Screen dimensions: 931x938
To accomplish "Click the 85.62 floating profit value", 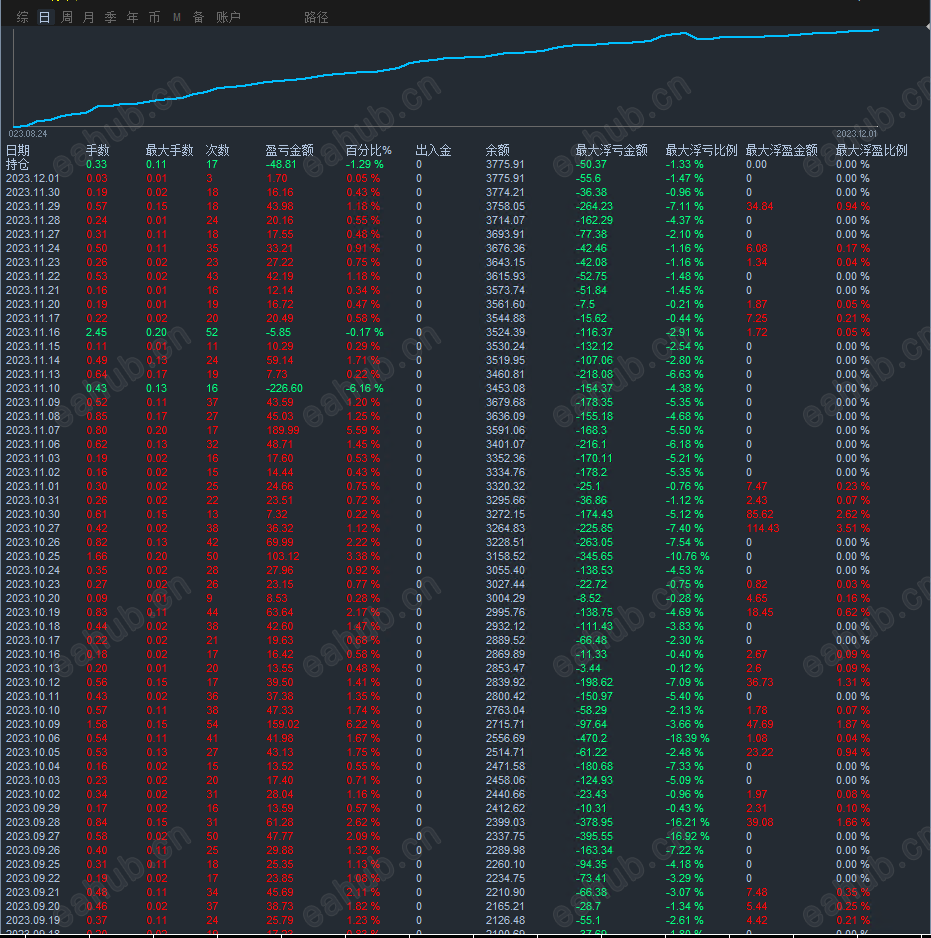I will [760, 514].
